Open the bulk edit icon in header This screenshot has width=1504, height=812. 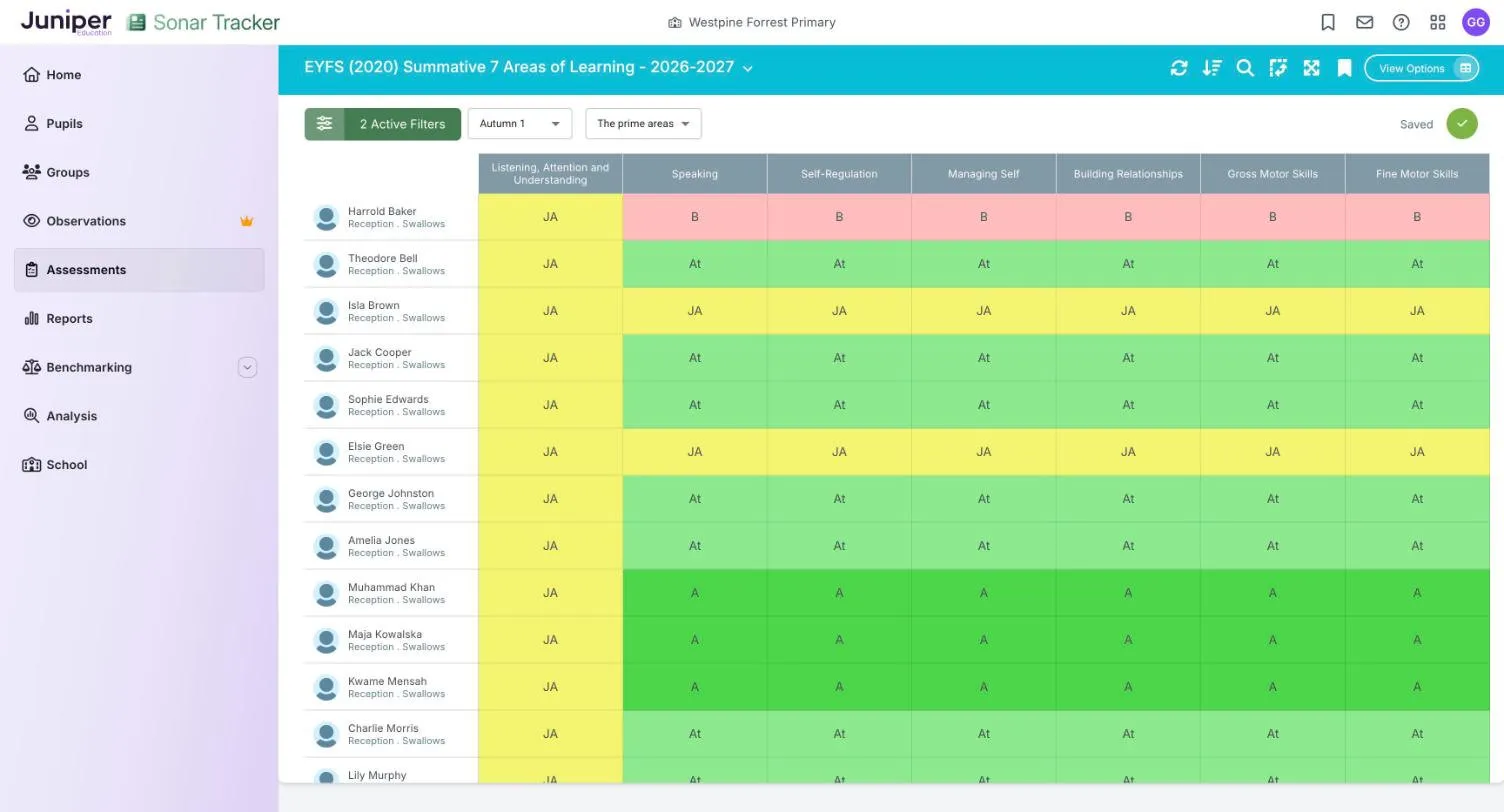pos(1278,68)
